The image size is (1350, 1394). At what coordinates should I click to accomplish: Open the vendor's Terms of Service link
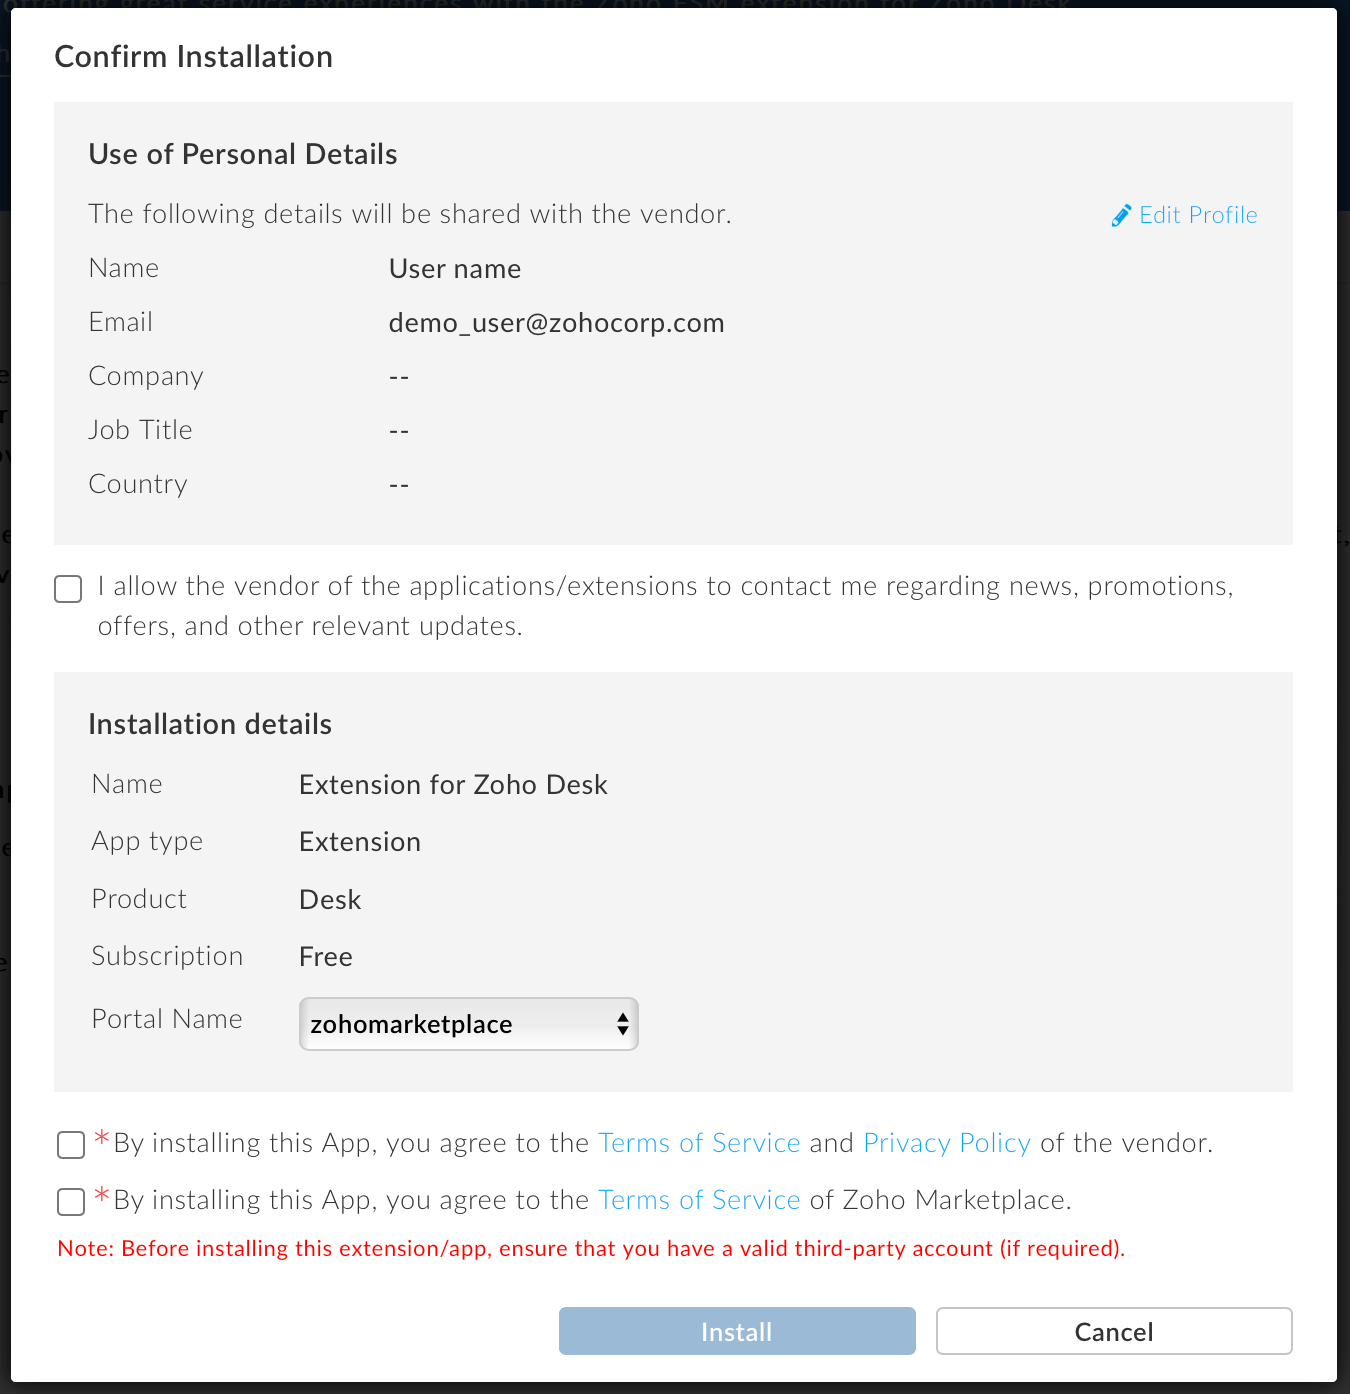699,1143
